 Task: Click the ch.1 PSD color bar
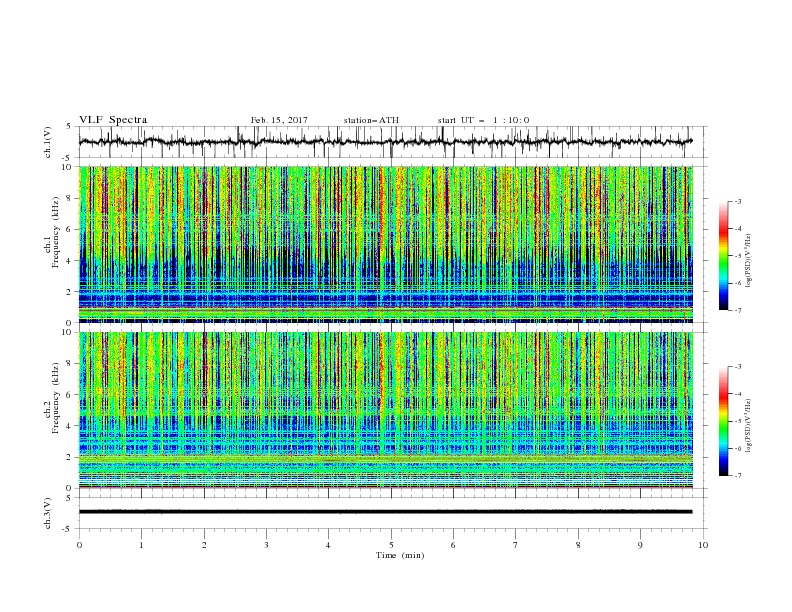point(723,256)
